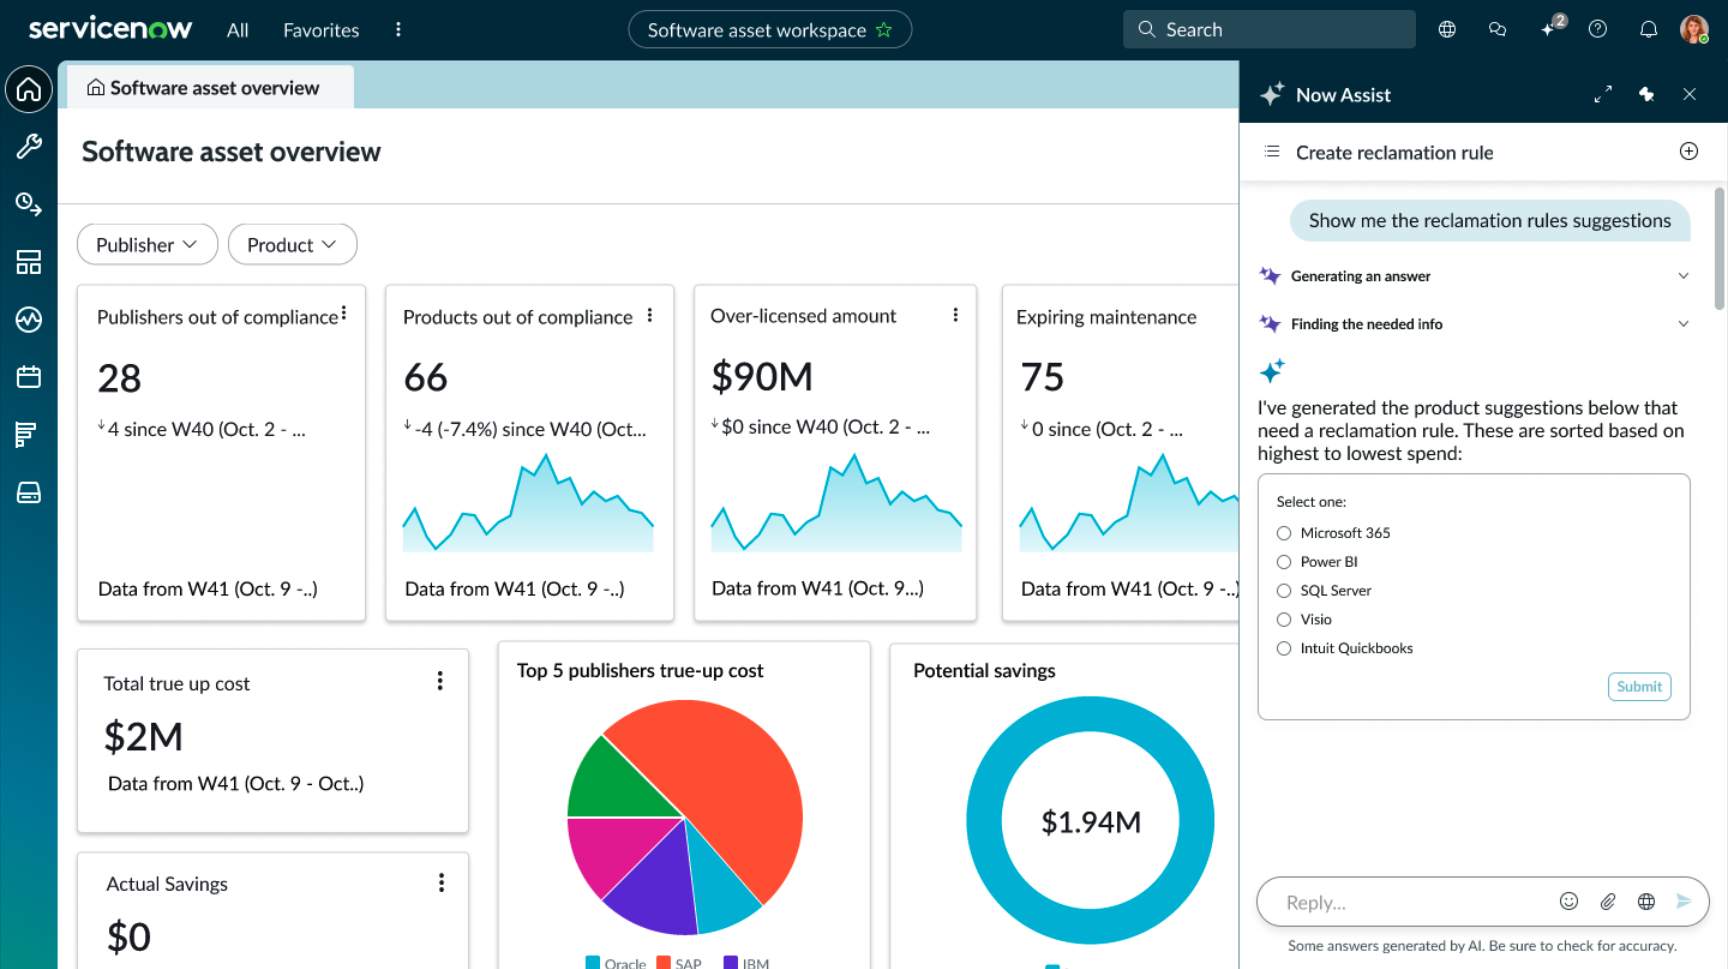Star the Software asset workspace as favorite
The image size is (1728, 969).
click(x=884, y=30)
